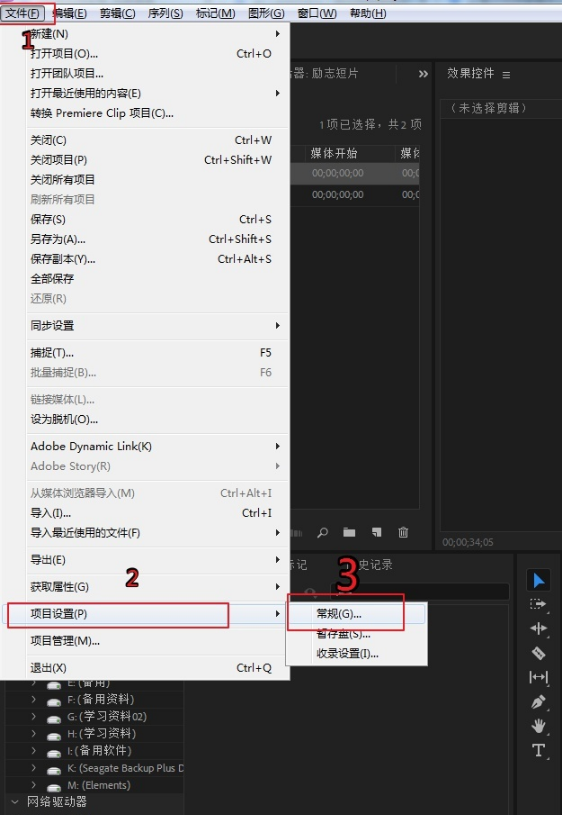Open the Effect Controls panel menu icon
This screenshot has width=565, height=815.
[x=506, y=75]
